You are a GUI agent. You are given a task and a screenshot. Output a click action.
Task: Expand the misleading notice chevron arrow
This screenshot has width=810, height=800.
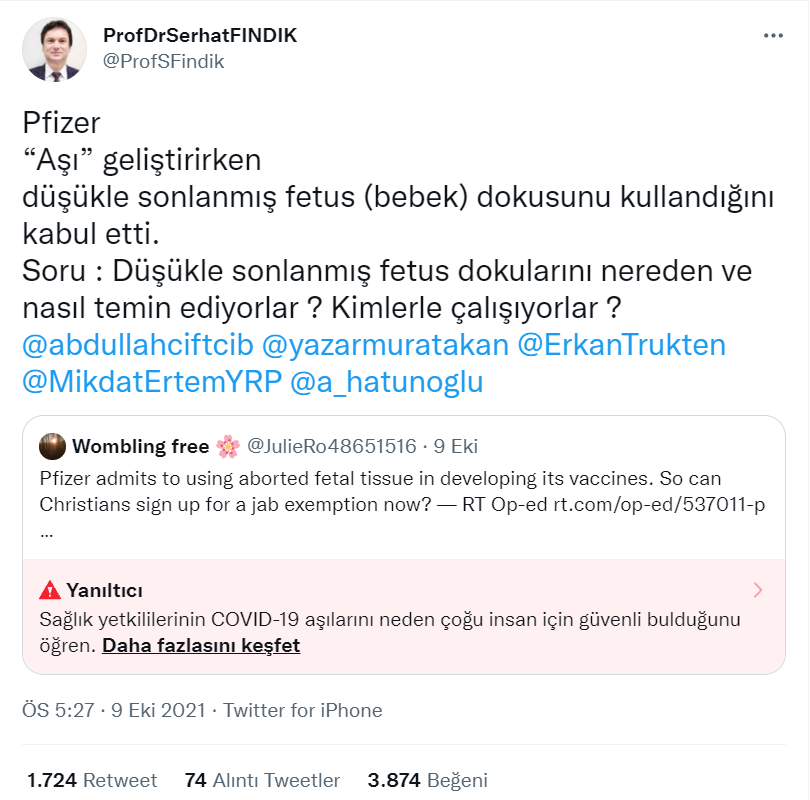coord(758,589)
